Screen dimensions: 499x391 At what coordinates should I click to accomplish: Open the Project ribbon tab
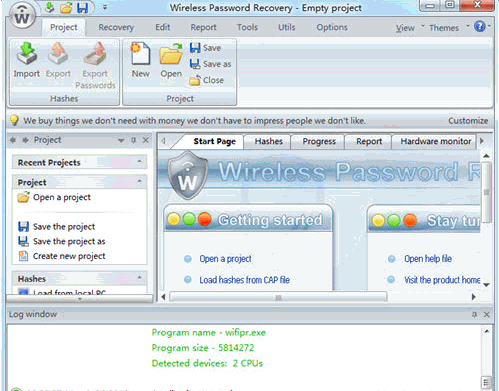click(x=63, y=27)
